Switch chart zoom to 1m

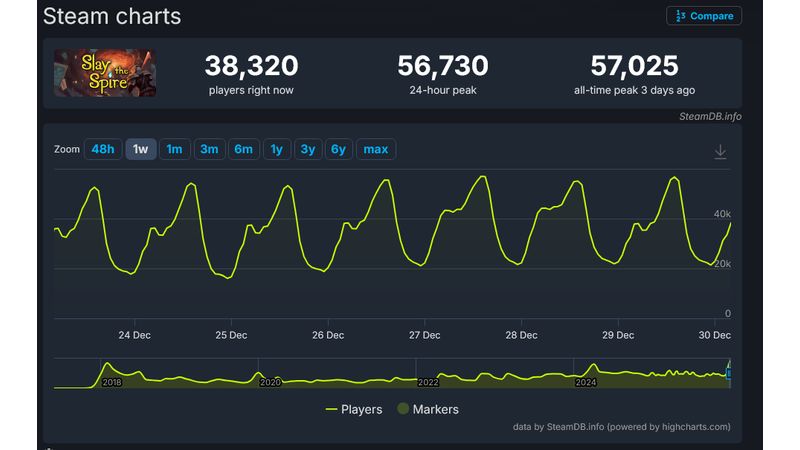tap(174, 149)
